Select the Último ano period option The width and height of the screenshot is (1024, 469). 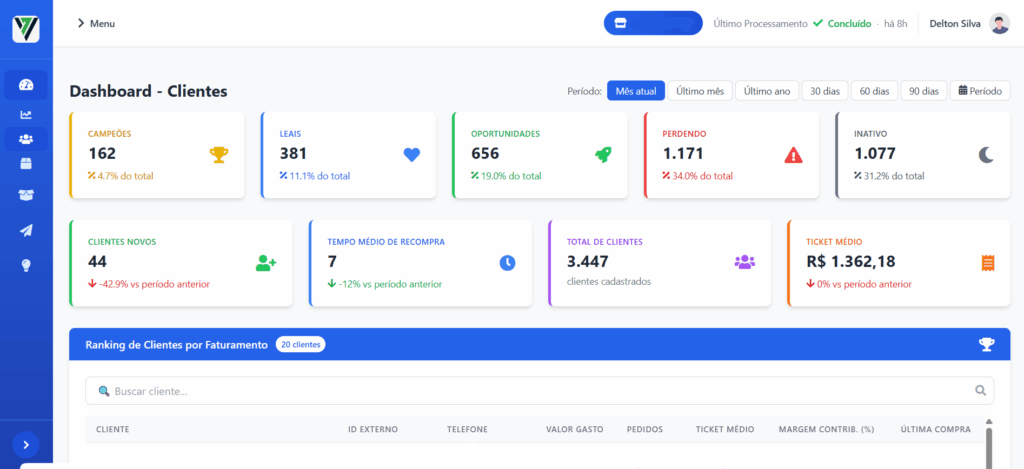767,91
